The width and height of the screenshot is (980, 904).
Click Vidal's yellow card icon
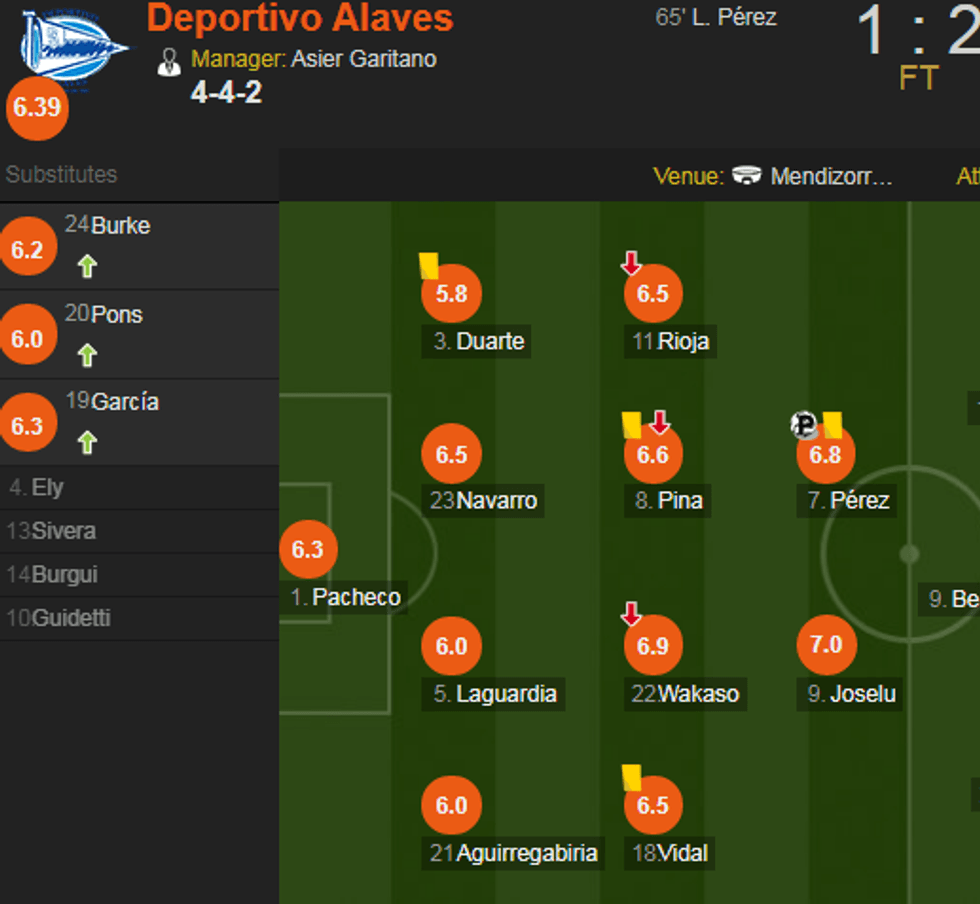631,777
